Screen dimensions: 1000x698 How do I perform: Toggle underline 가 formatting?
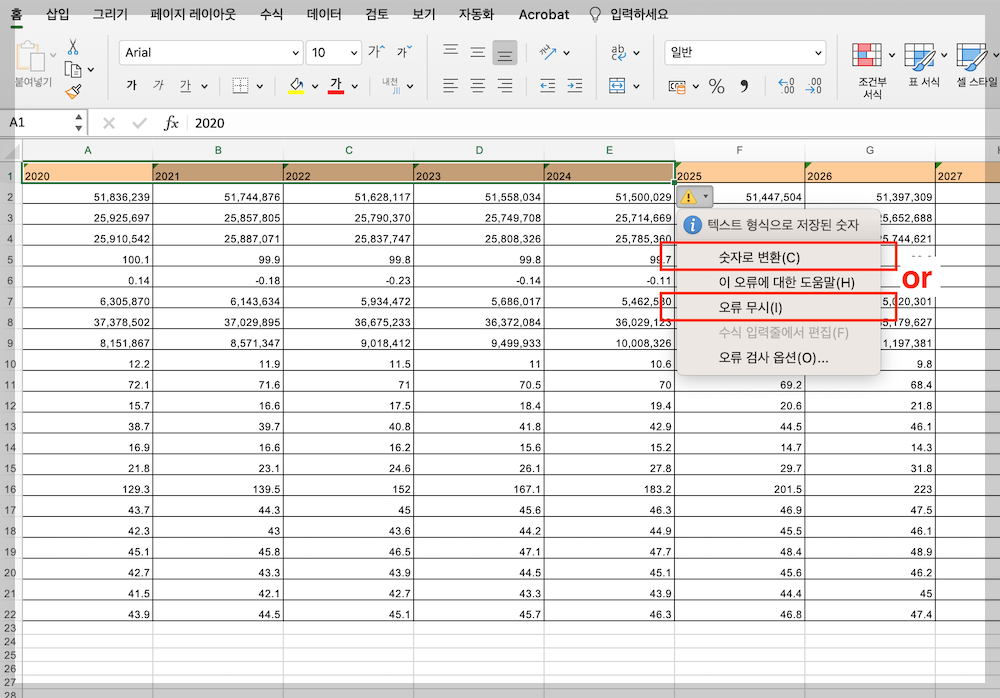(x=185, y=85)
